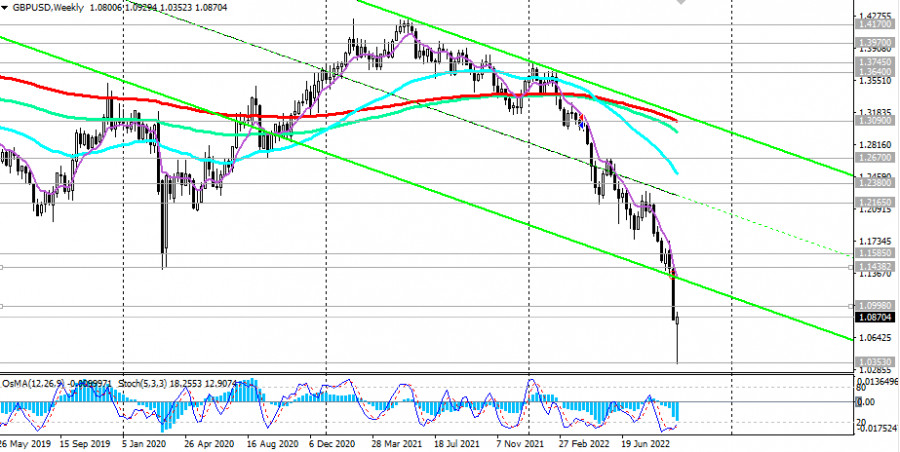This screenshot has width=900, height=452.
Task: Select the current price label 1.08704
Action: tap(874, 317)
